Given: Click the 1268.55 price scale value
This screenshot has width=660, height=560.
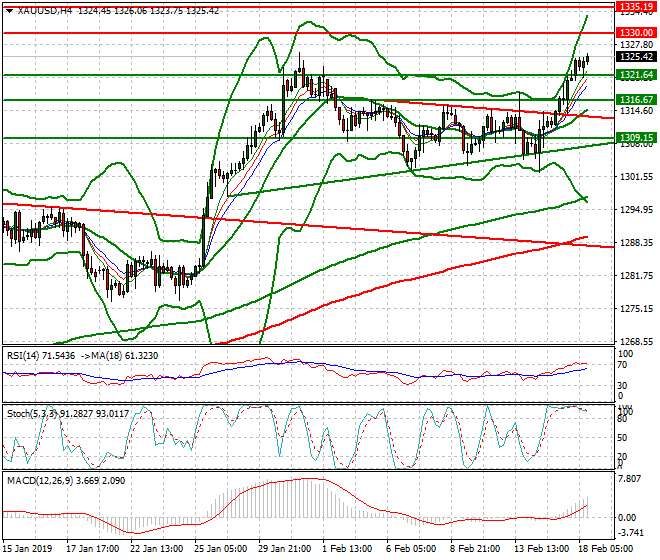Looking at the screenshot, I should click(x=637, y=341).
